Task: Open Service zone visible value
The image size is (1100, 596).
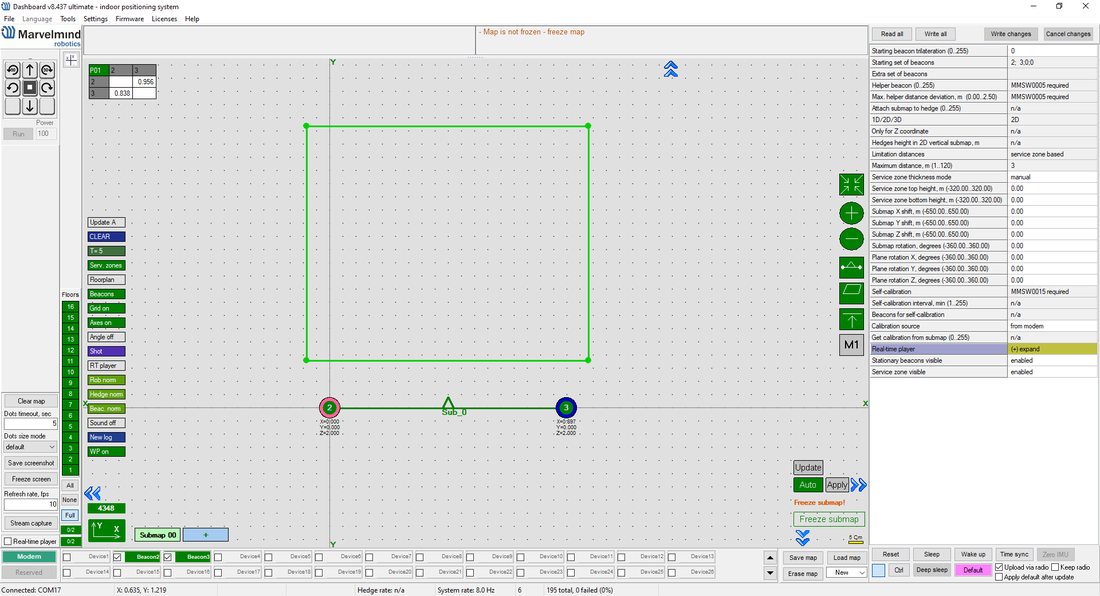Action: 1052,372
